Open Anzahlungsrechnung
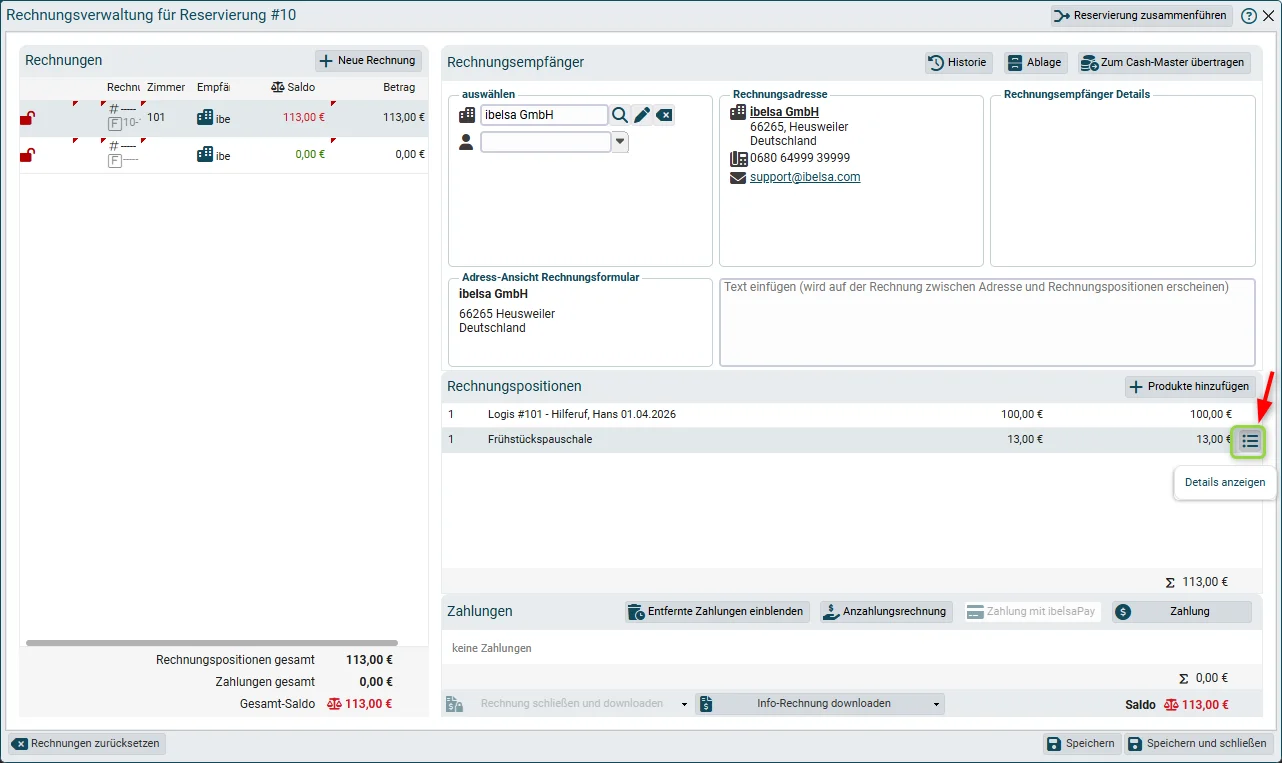 [x=886, y=612]
